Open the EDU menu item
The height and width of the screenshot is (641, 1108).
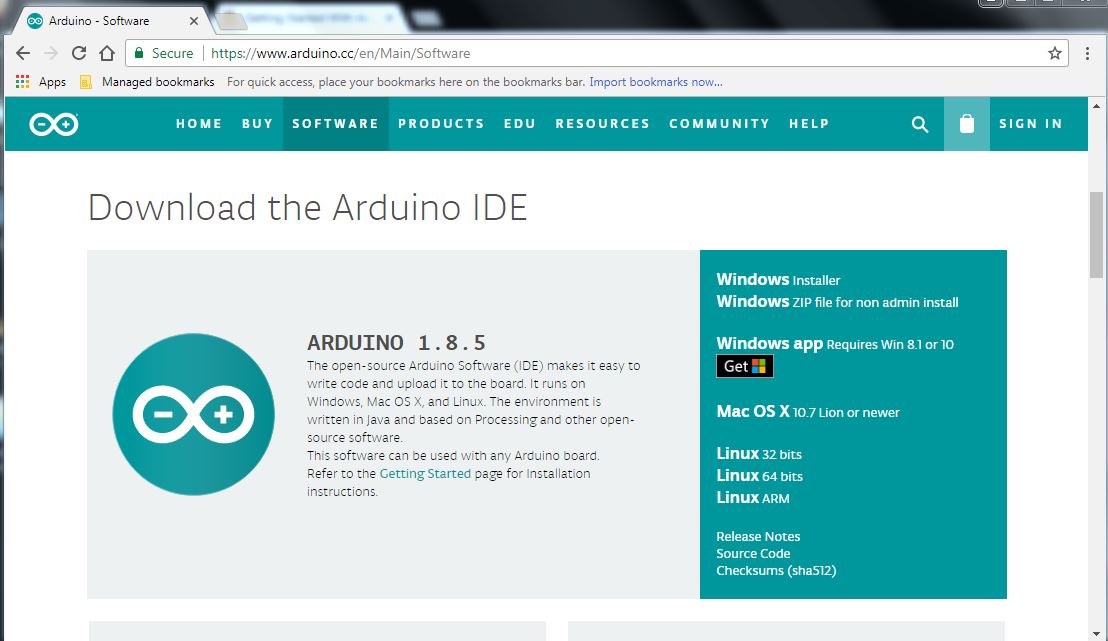pos(520,124)
